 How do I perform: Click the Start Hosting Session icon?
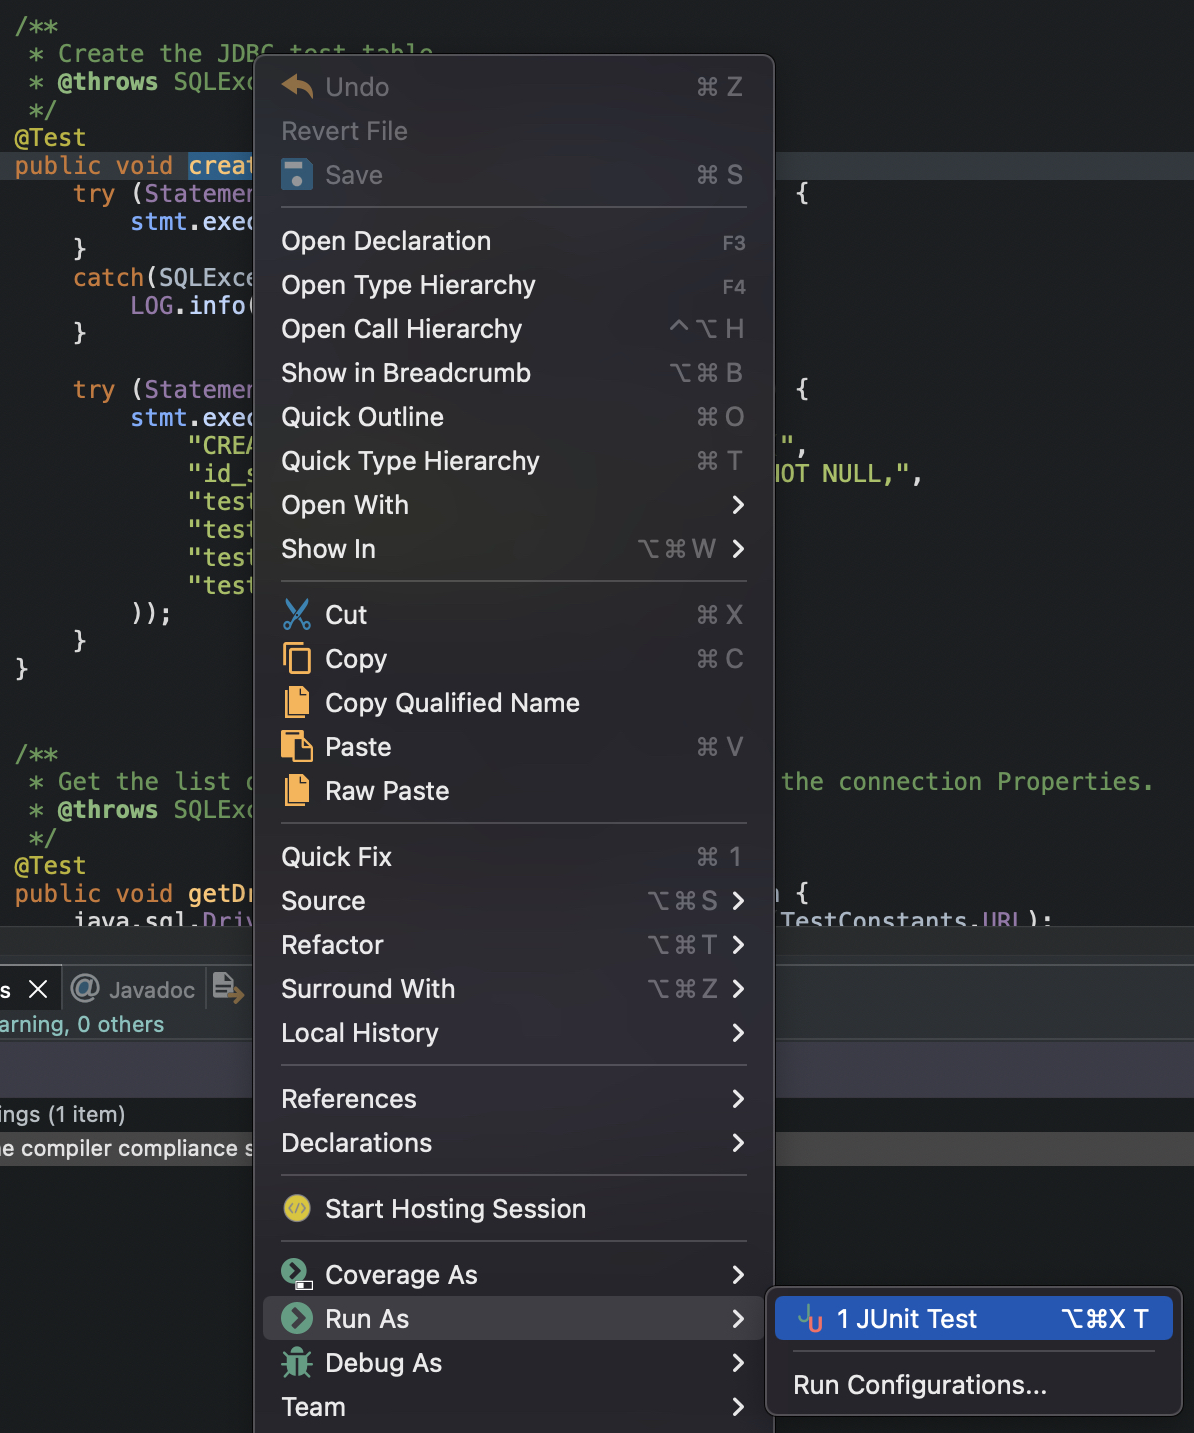coord(297,1208)
